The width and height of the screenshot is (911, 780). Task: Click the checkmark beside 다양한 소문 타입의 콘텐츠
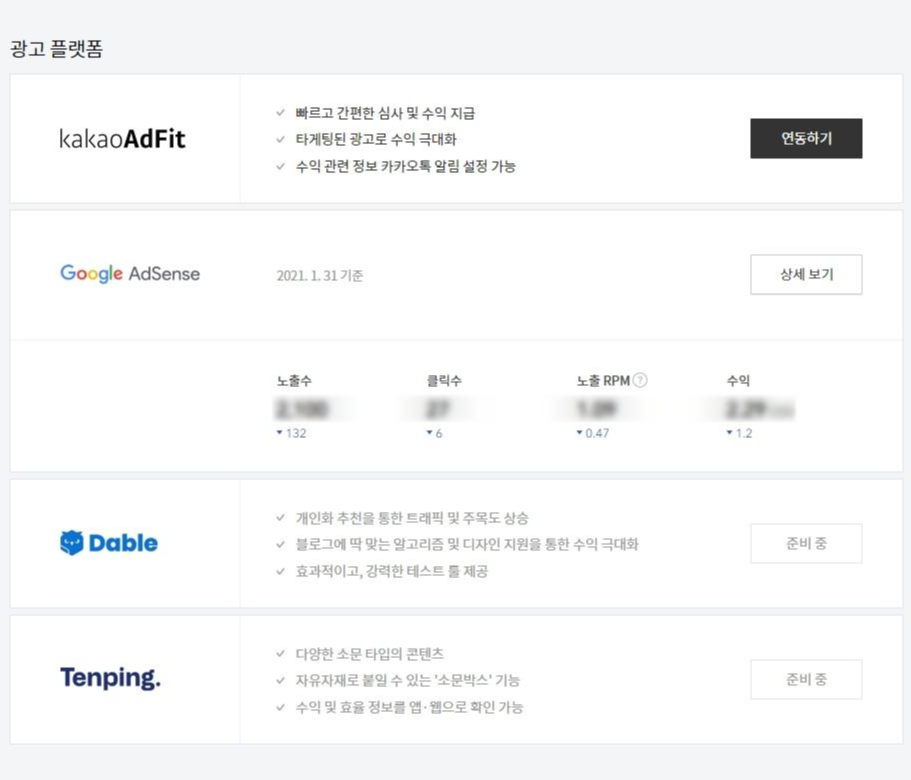click(x=281, y=653)
